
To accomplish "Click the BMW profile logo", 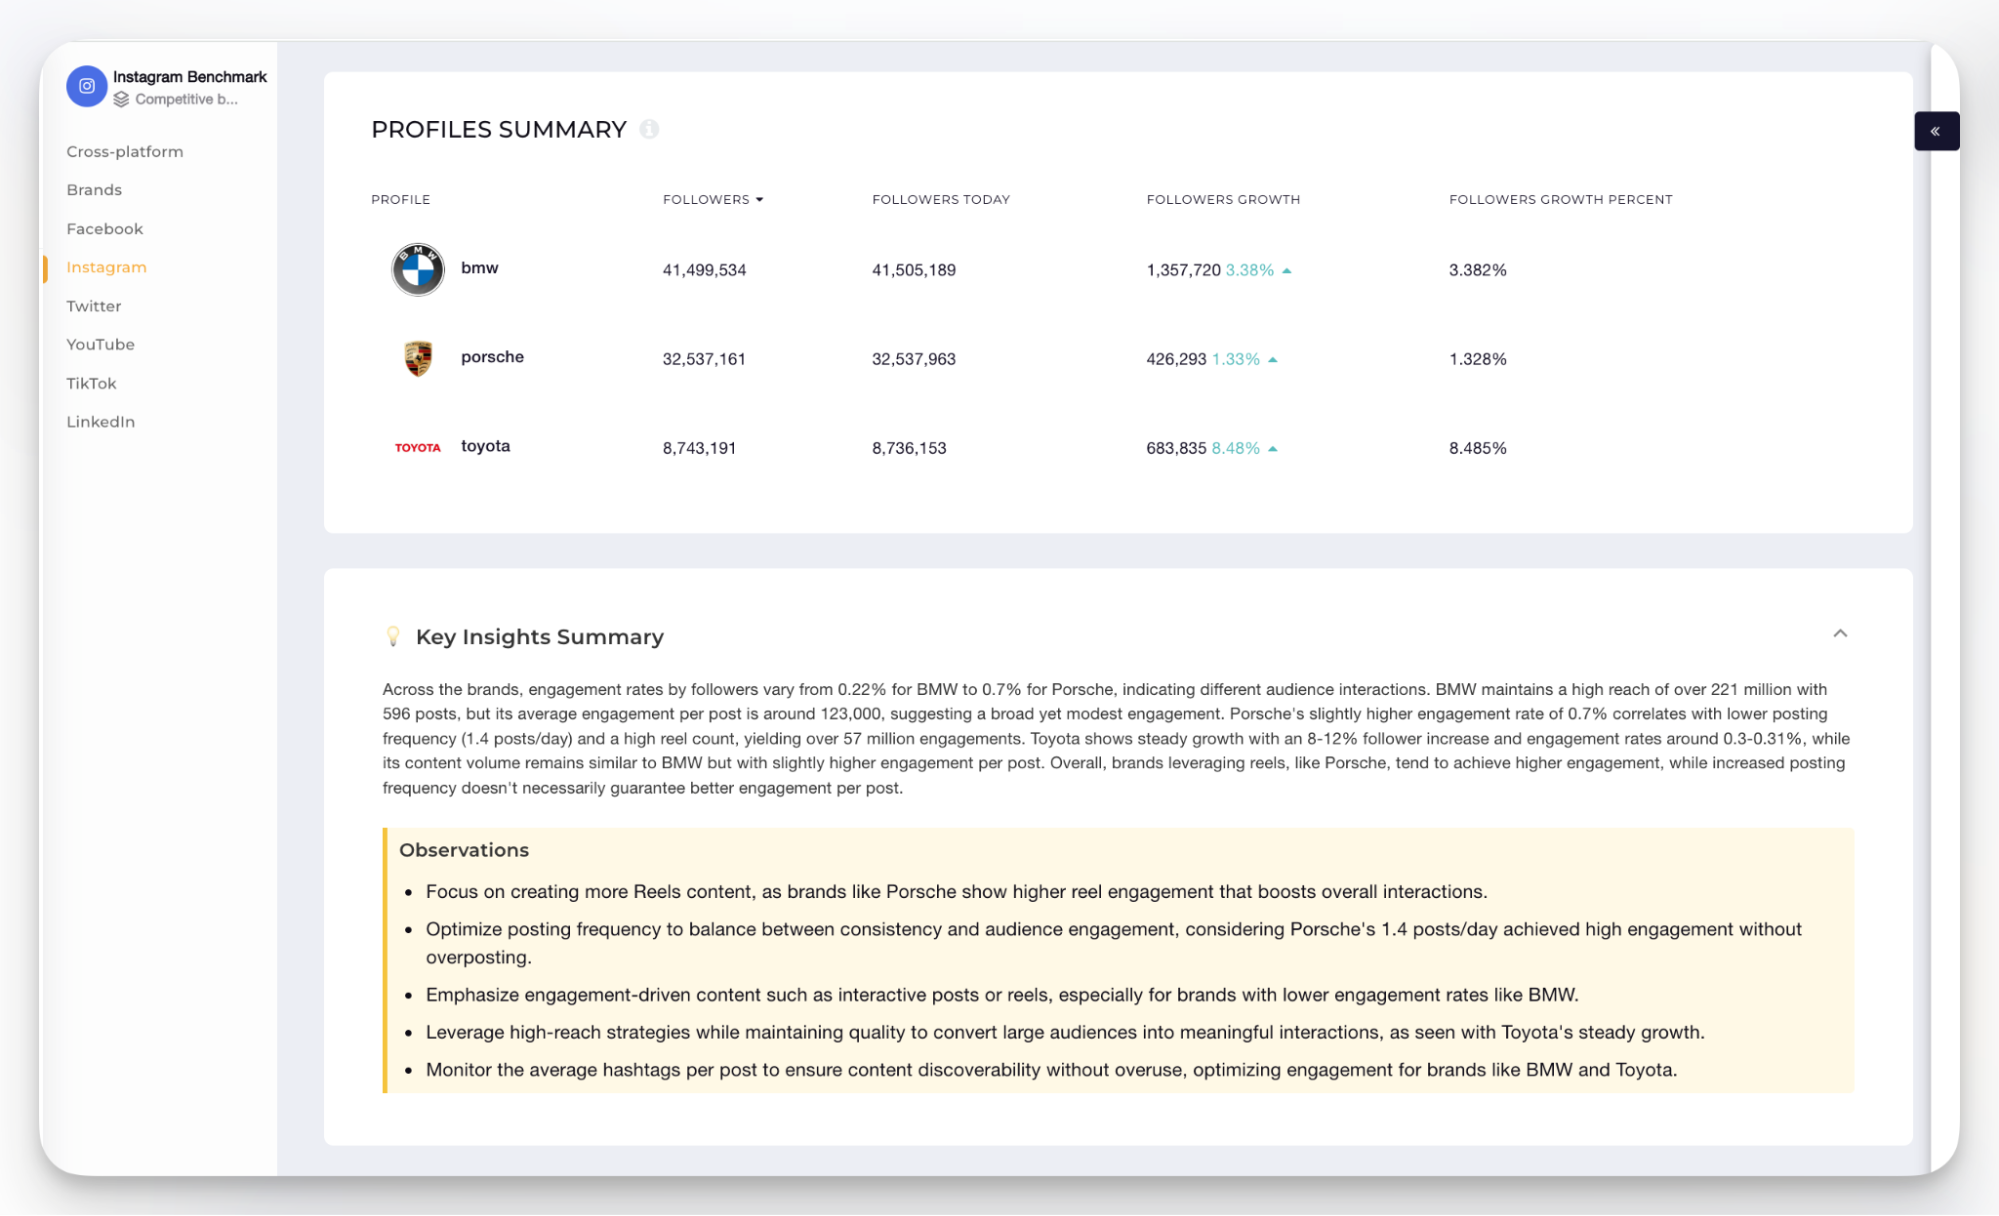I will (x=417, y=268).
